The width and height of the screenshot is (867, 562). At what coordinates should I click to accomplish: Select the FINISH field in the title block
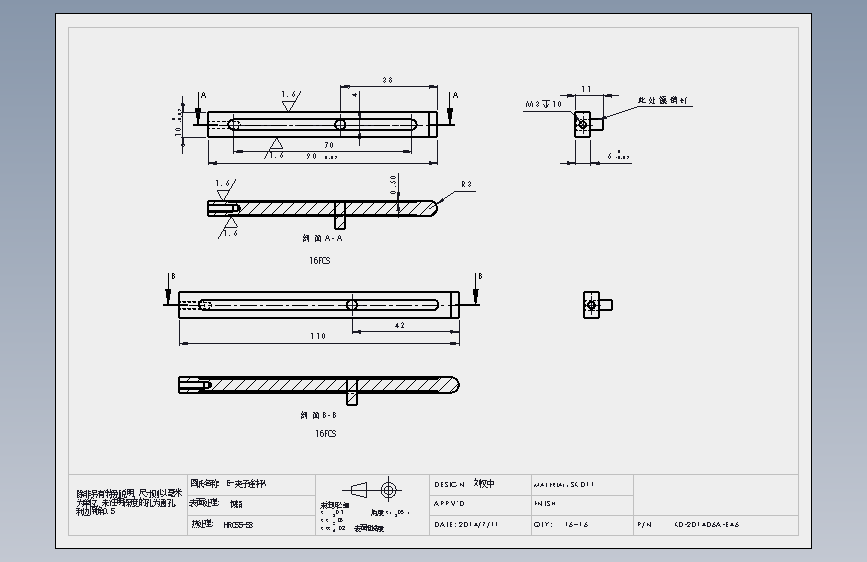[x=582, y=504]
